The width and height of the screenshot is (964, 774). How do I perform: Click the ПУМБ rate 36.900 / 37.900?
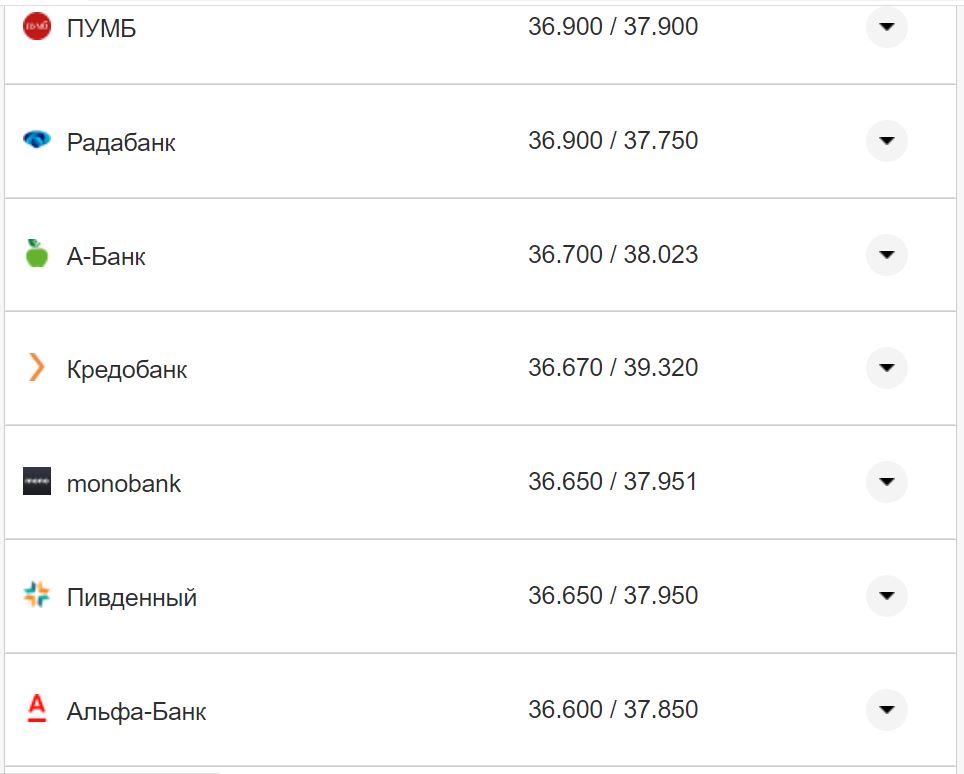(x=613, y=27)
